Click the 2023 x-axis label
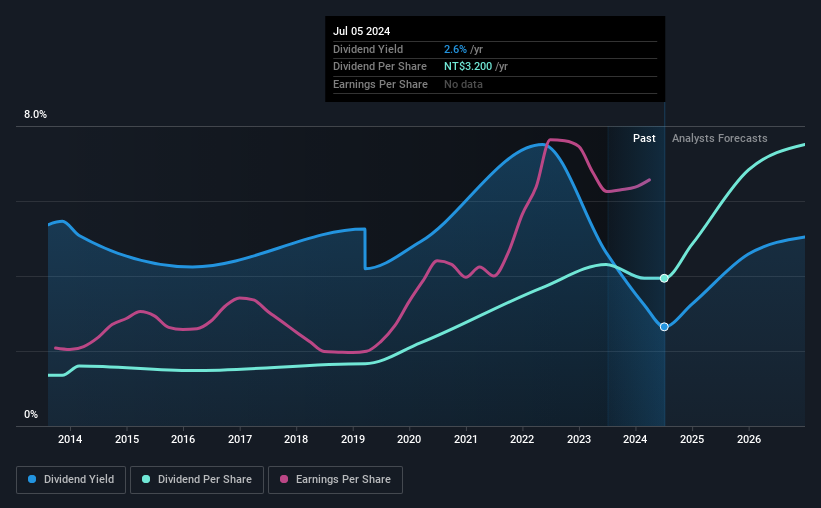The image size is (821, 508). click(x=579, y=439)
